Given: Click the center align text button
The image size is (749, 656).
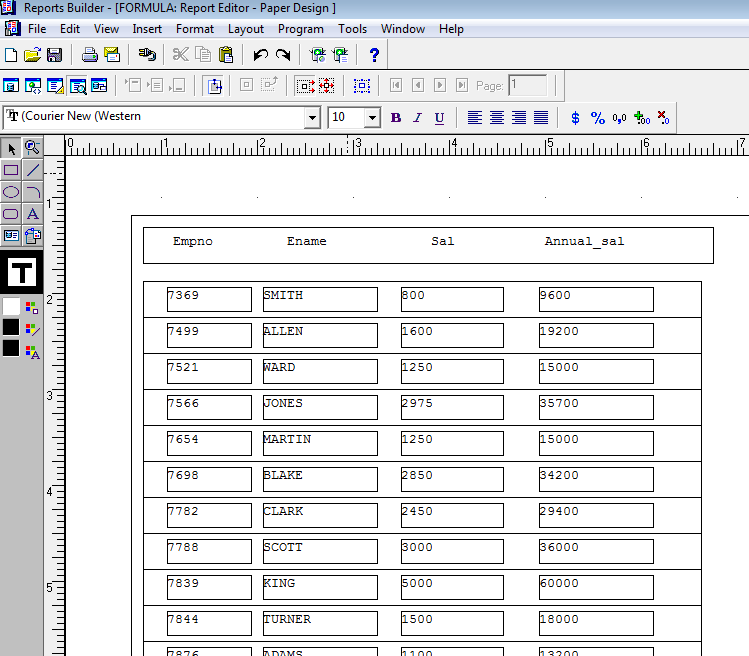Looking at the screenshot, I should pyautogui.click(x=497, y=118).
